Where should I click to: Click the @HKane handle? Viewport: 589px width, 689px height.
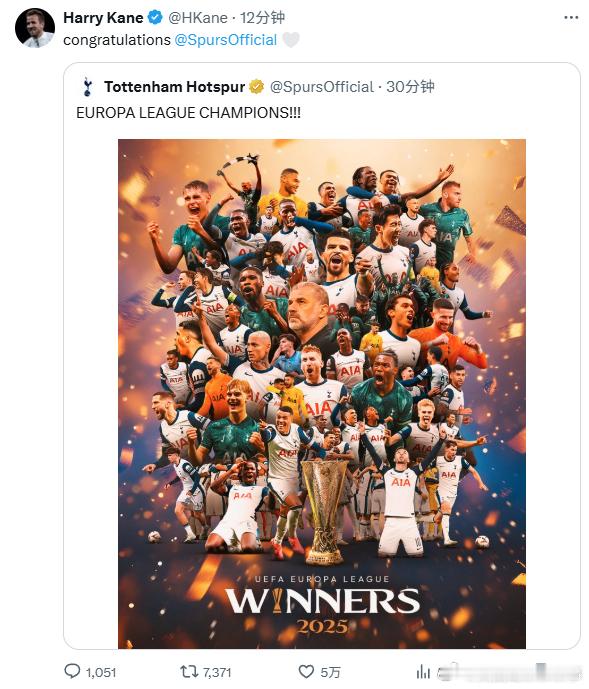click(x=197, y=18)
